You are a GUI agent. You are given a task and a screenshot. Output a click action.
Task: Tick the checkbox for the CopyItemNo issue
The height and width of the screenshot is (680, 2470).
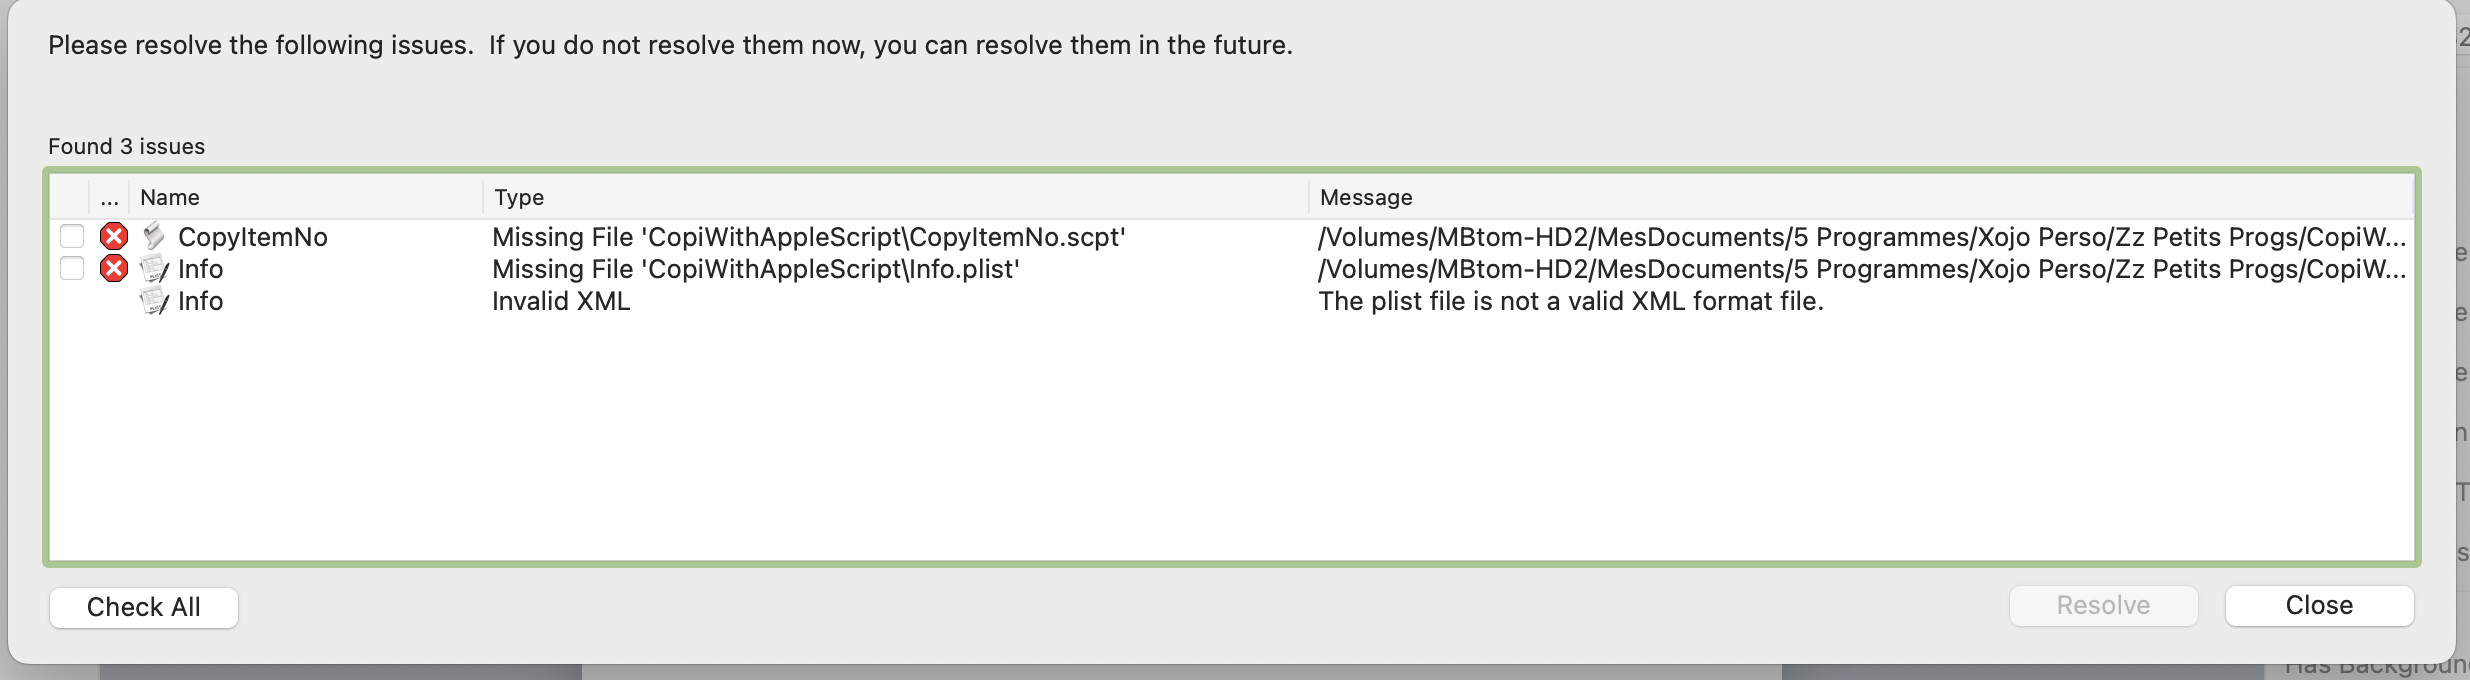coord(72,237)
